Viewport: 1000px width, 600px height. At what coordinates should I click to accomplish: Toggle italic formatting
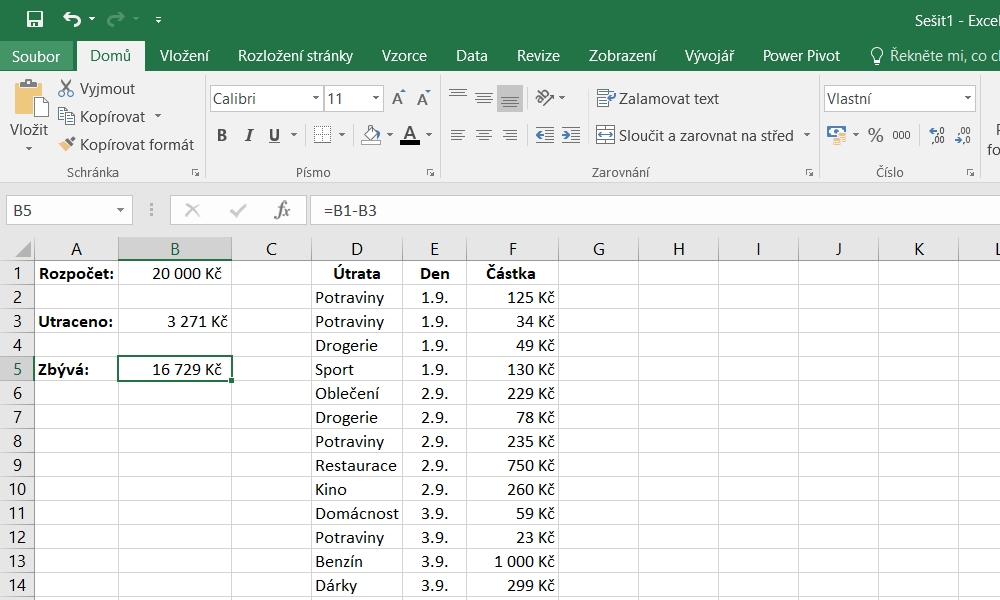click(x=248, y=135)
